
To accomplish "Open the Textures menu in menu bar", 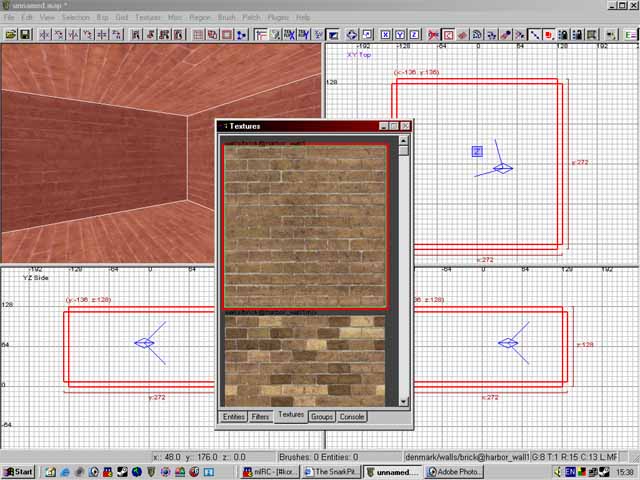I will point(147,18).
